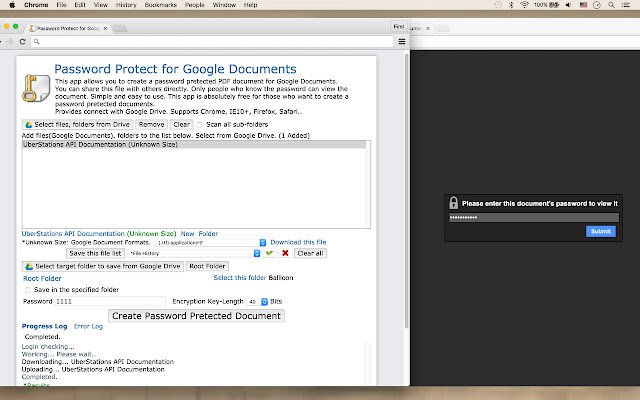This screenshot has height=400, width=640.
Task: Click the New link
Action: (x=187, y=233)
